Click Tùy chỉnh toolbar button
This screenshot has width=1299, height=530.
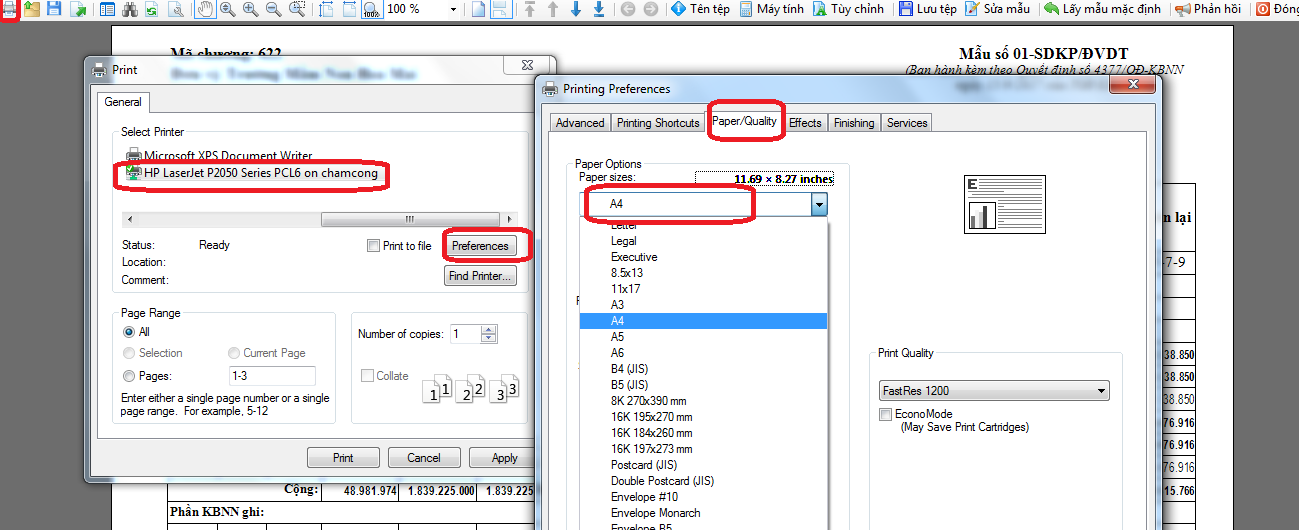(x=848, y=9)
